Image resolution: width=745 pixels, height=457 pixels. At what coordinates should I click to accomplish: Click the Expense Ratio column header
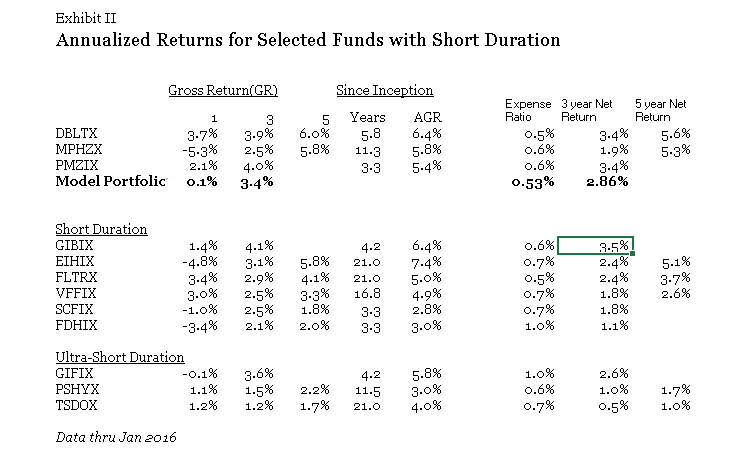point(523,110)
